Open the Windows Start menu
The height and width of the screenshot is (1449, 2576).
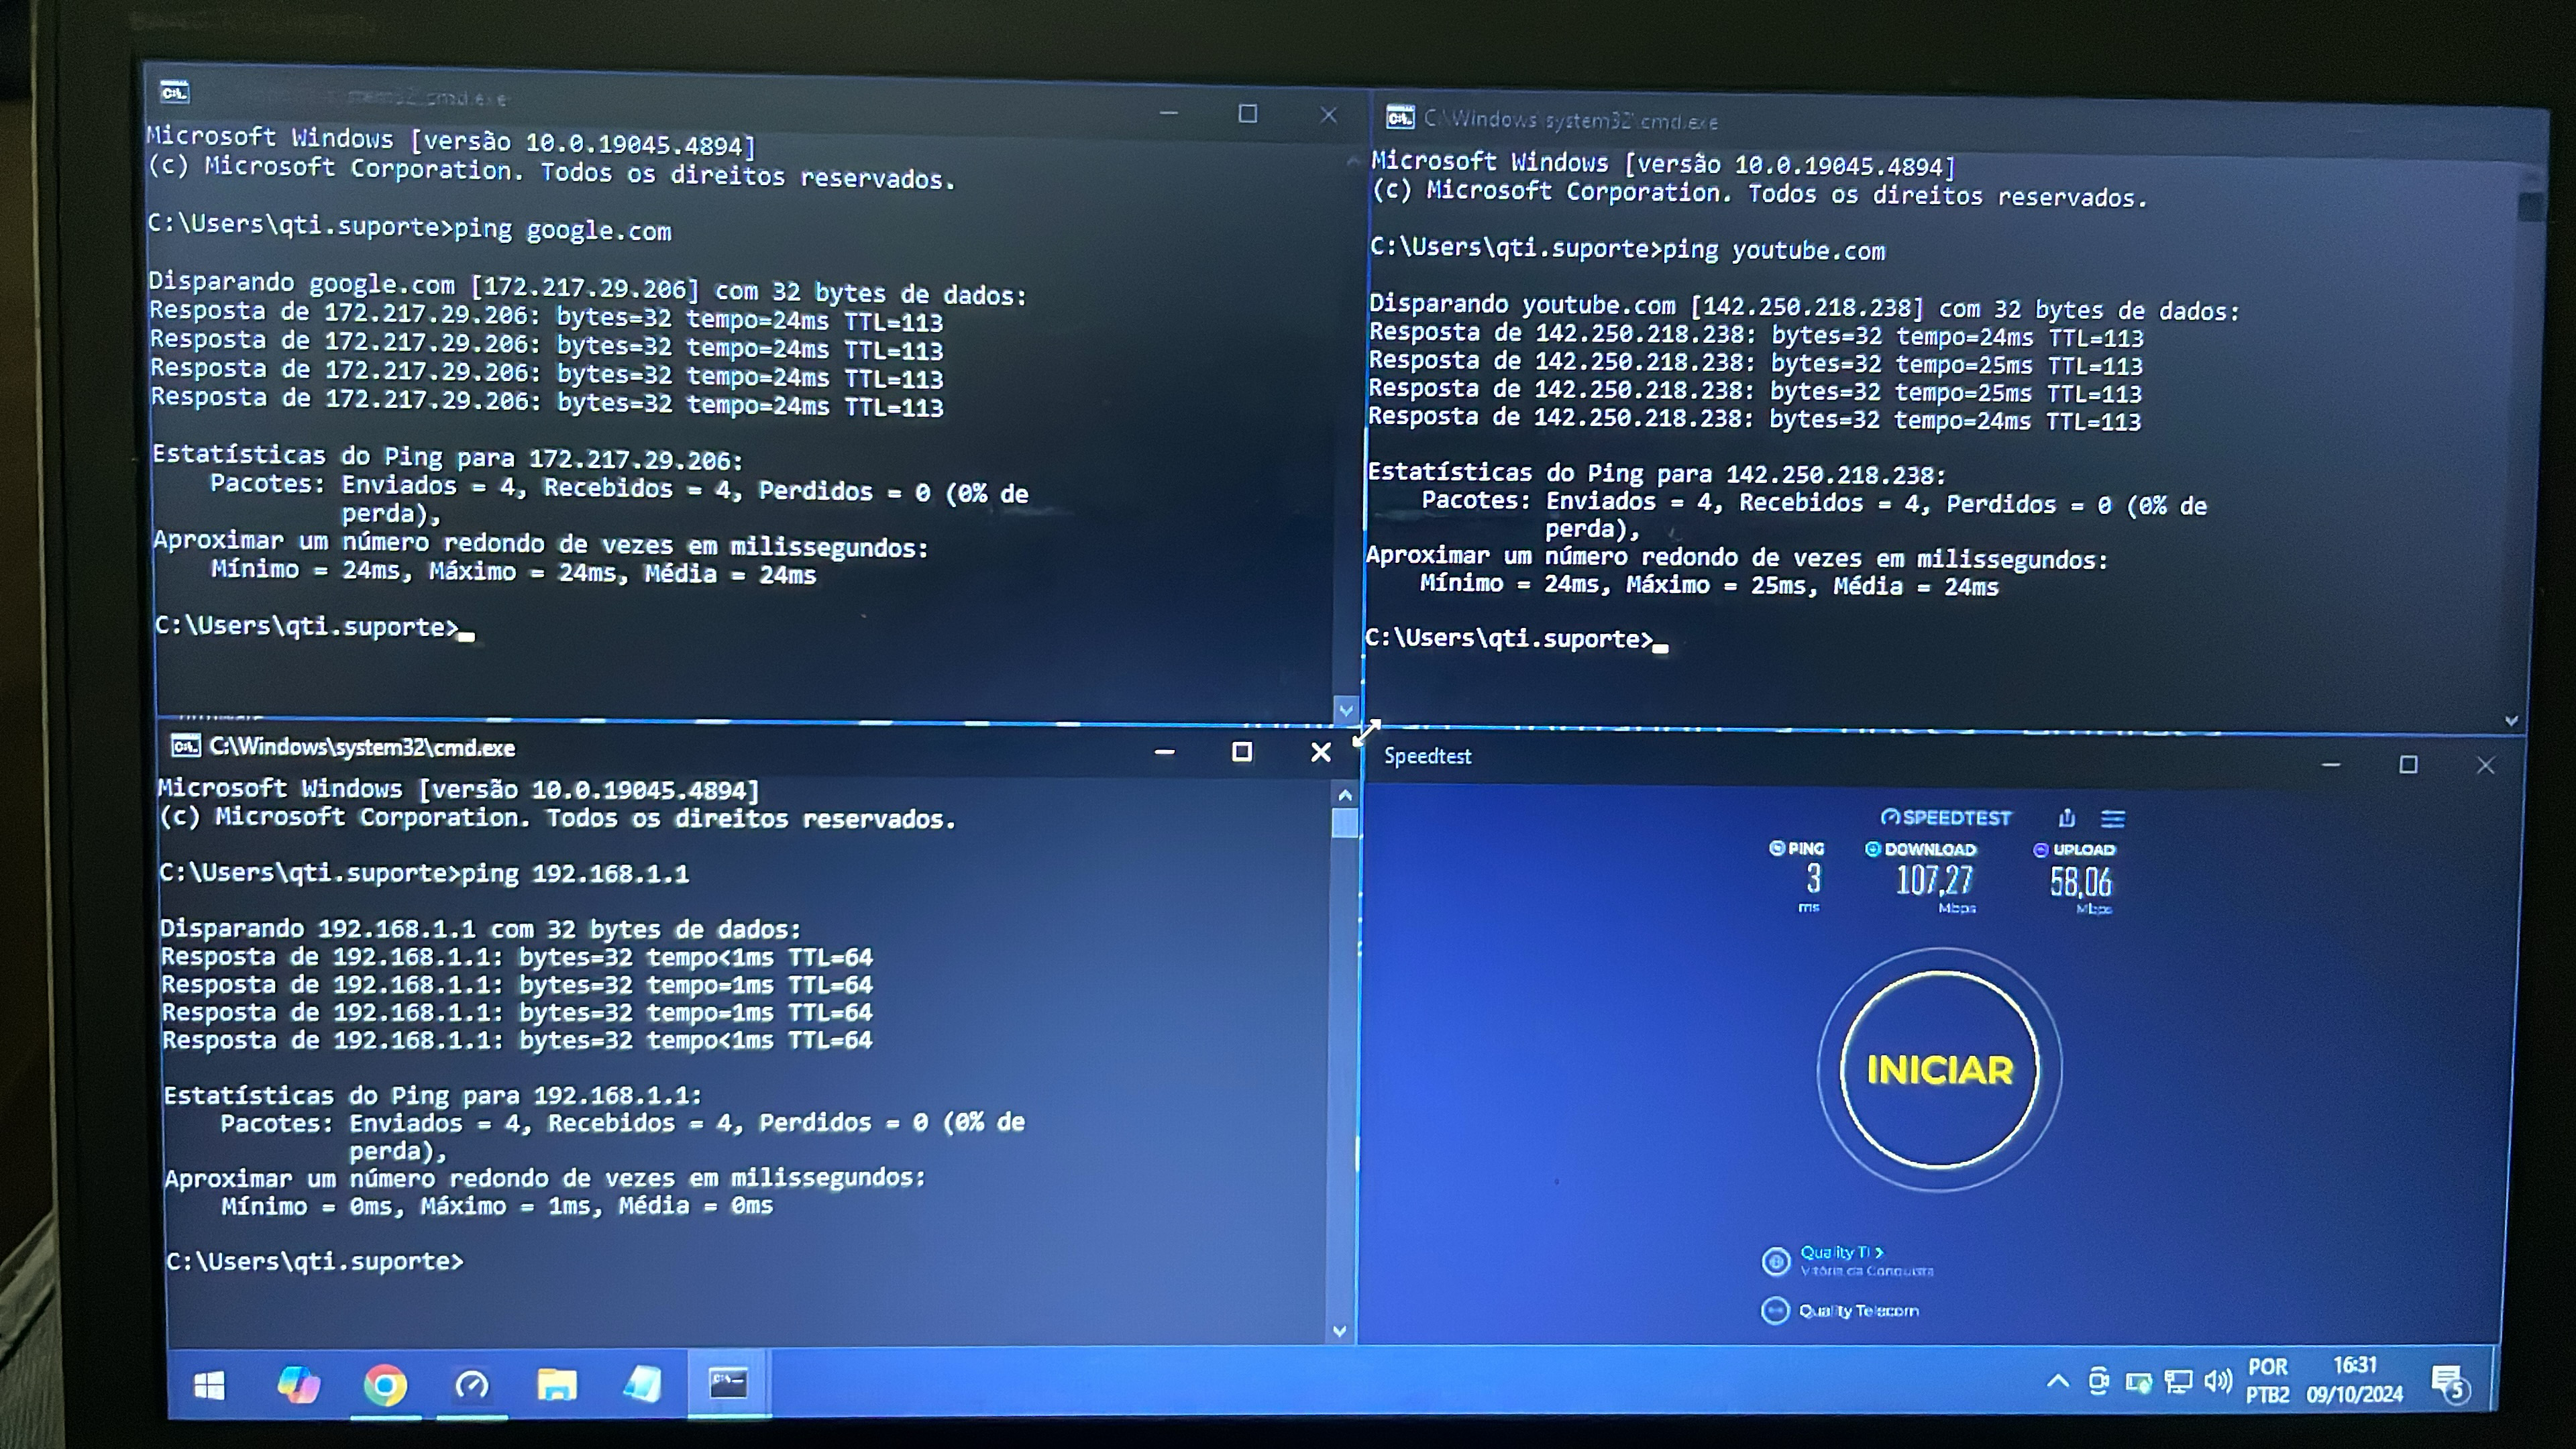tap(209, 1385)
